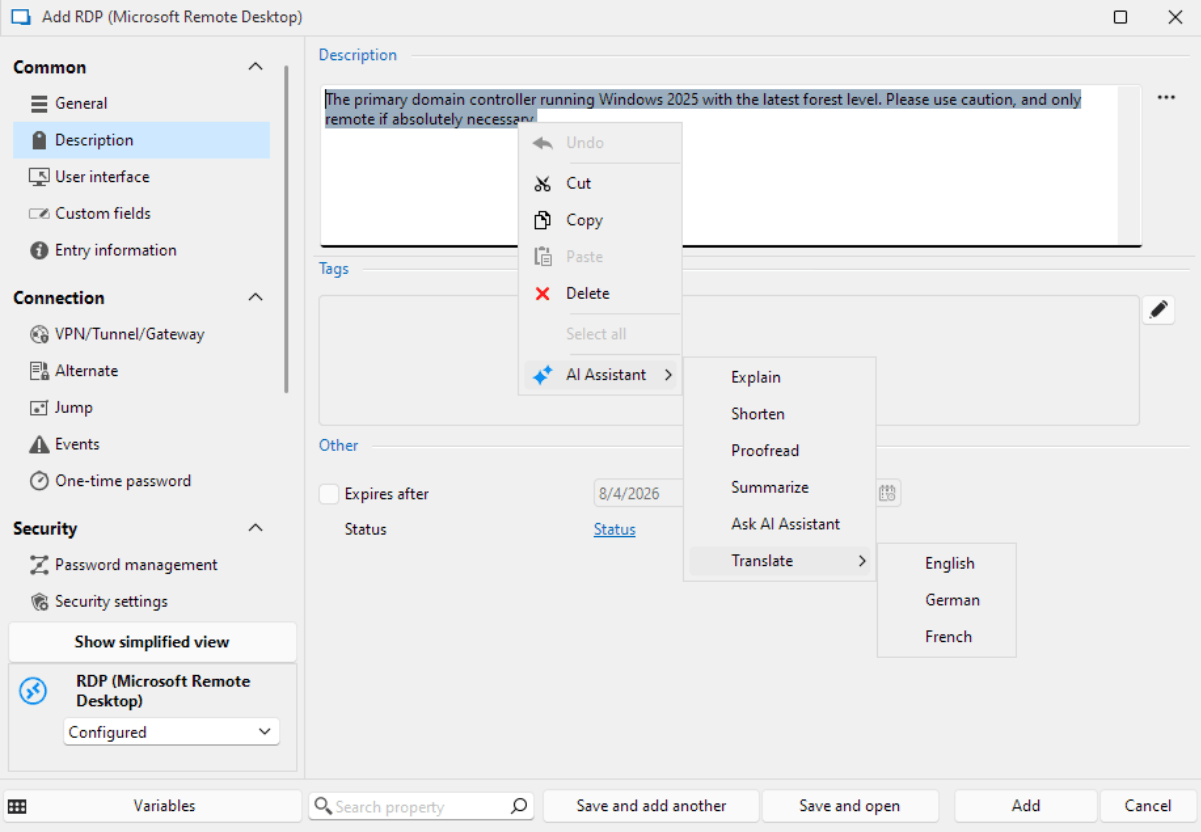The width and height of the screenshot is (1201, 832).
Task: Select Summarize from the AI Assistant menu
Action: [x=769, y=488]
